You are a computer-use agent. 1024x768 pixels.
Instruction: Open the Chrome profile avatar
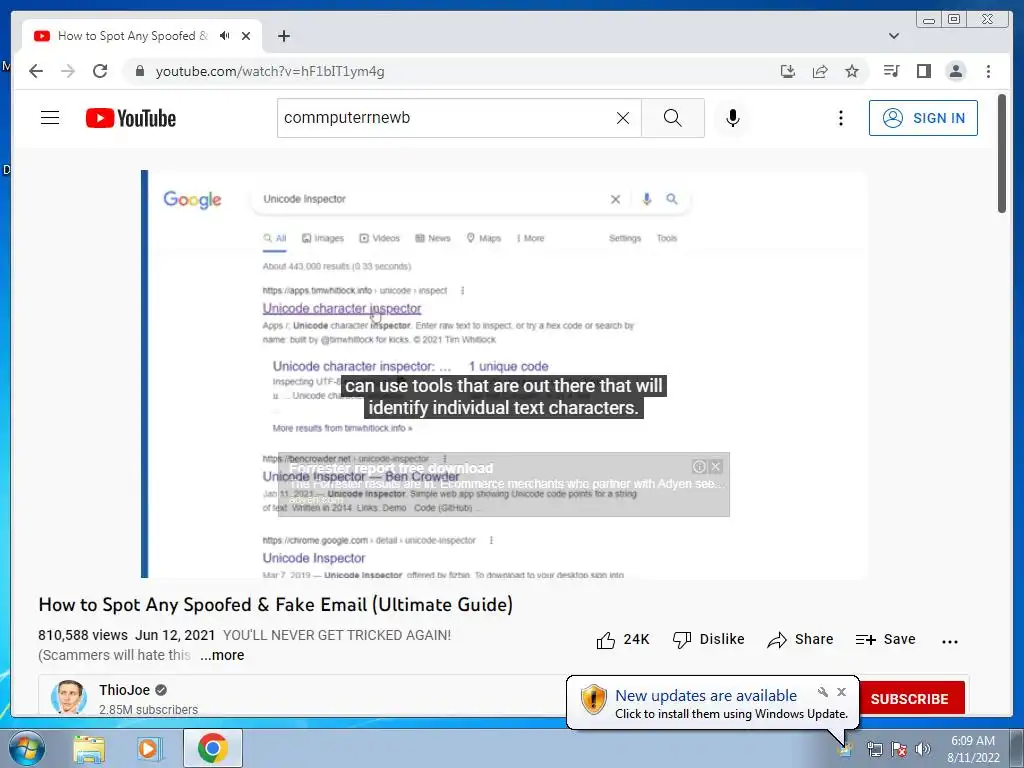tap(955, 71)
